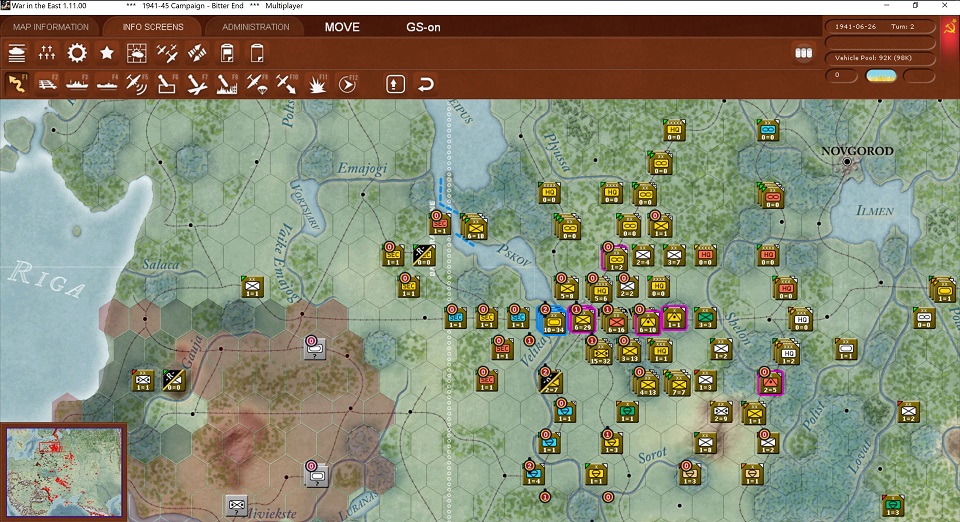
Task: Switch to the INFO SCREENS tab
Action: [152, 27]
